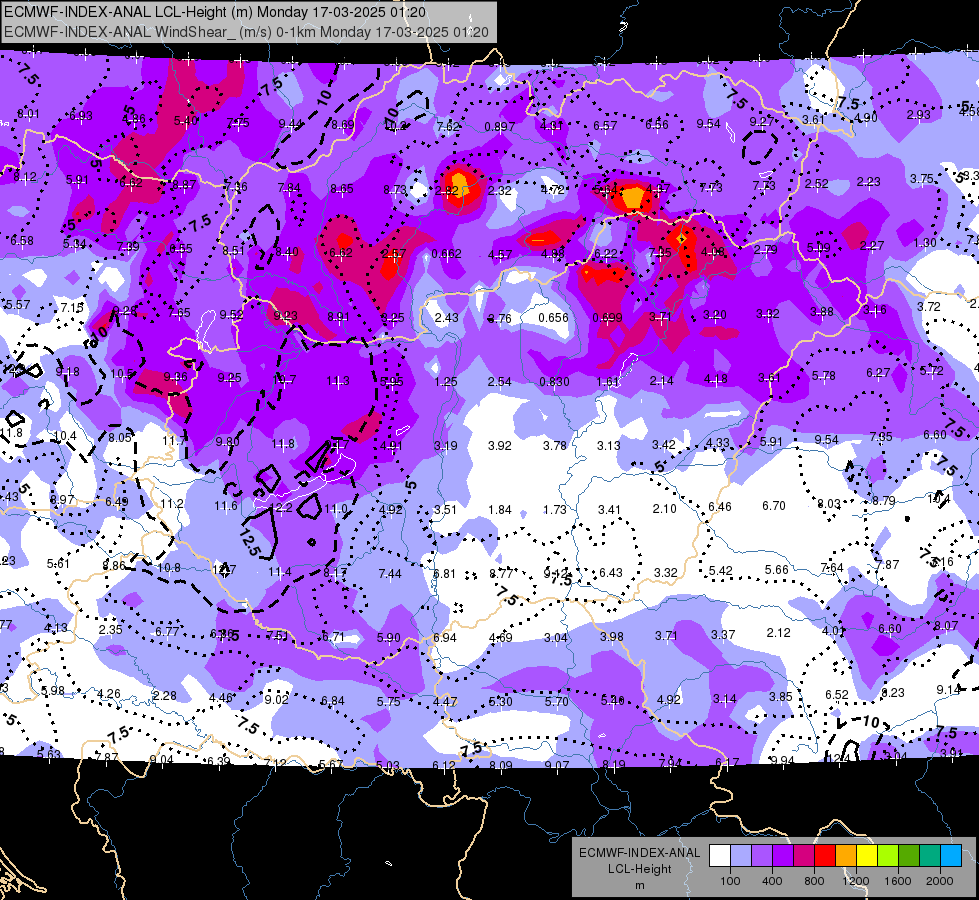Click the wind shear value 0.897

pyautogui.click(x=499, y=127)
